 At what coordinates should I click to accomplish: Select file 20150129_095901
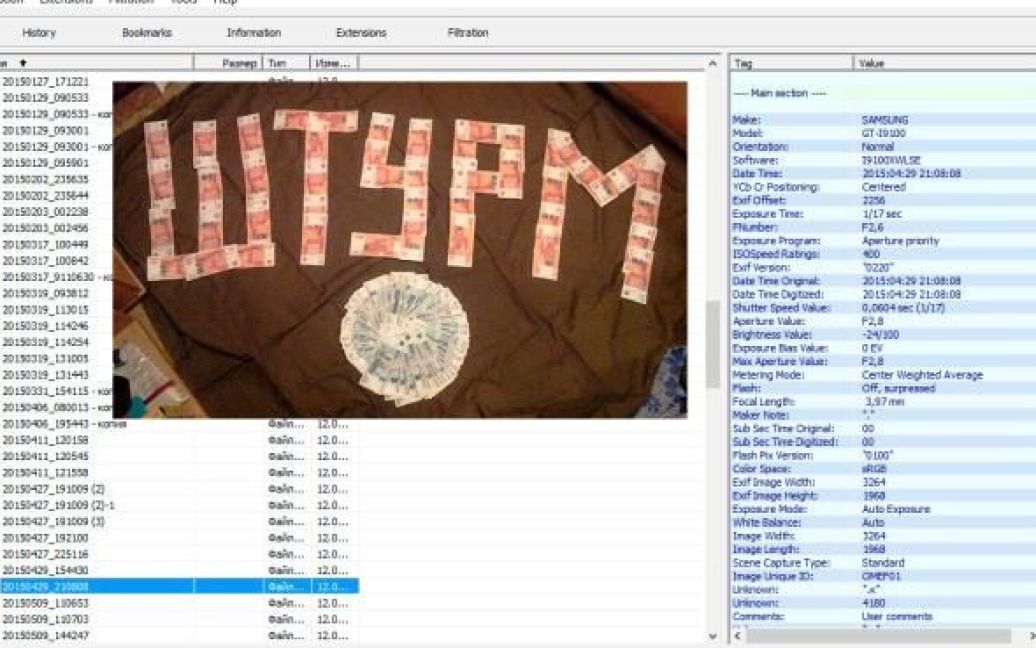point(45,162)
